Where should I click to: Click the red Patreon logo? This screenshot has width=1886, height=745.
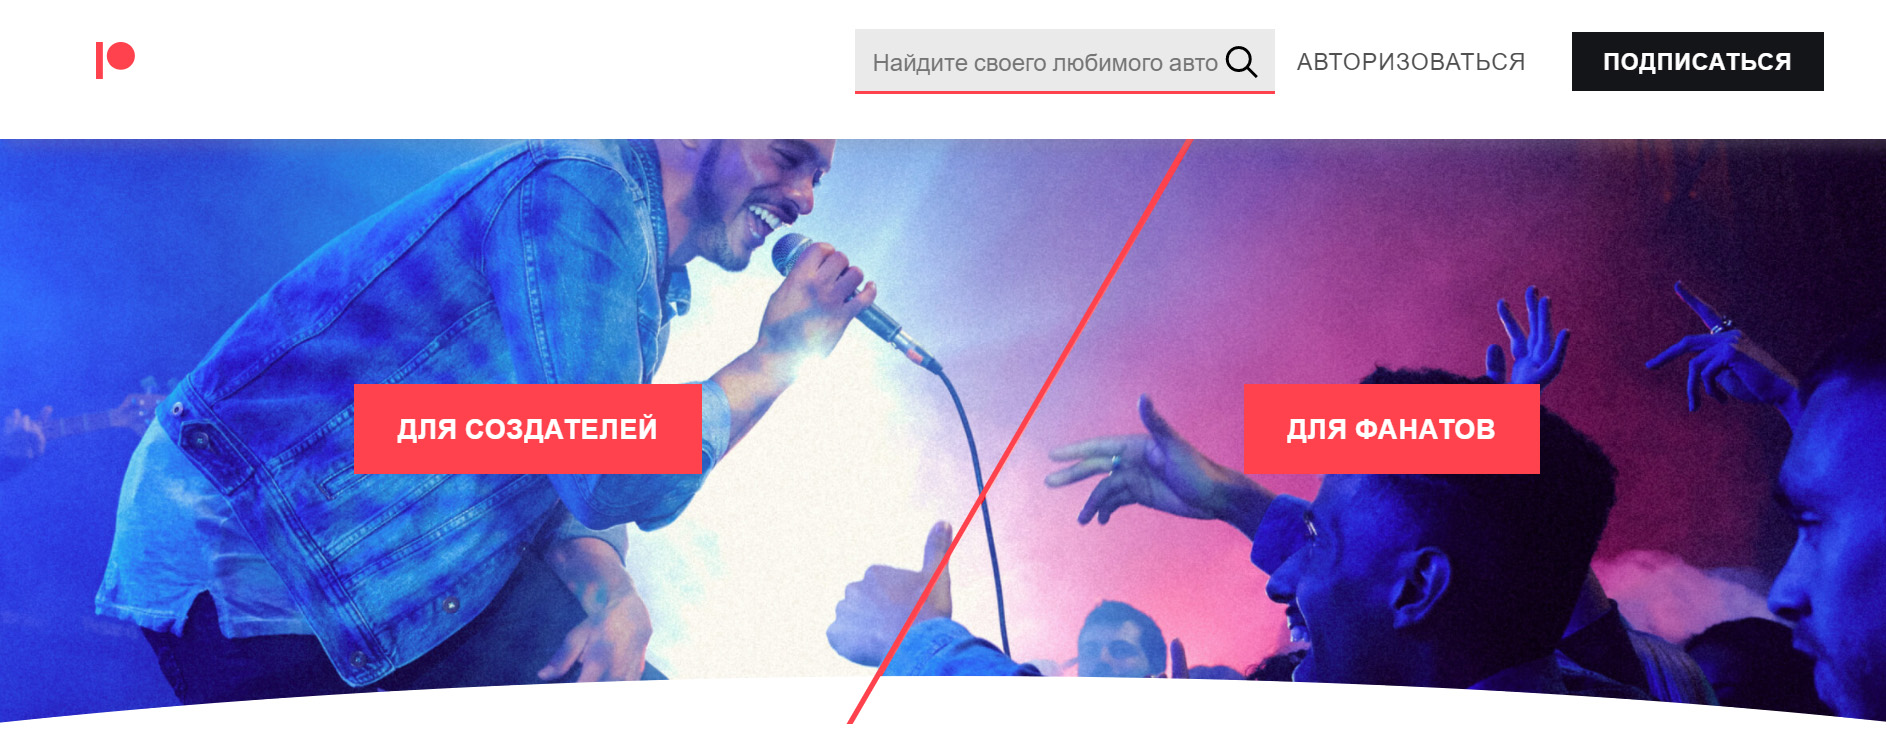115,60
